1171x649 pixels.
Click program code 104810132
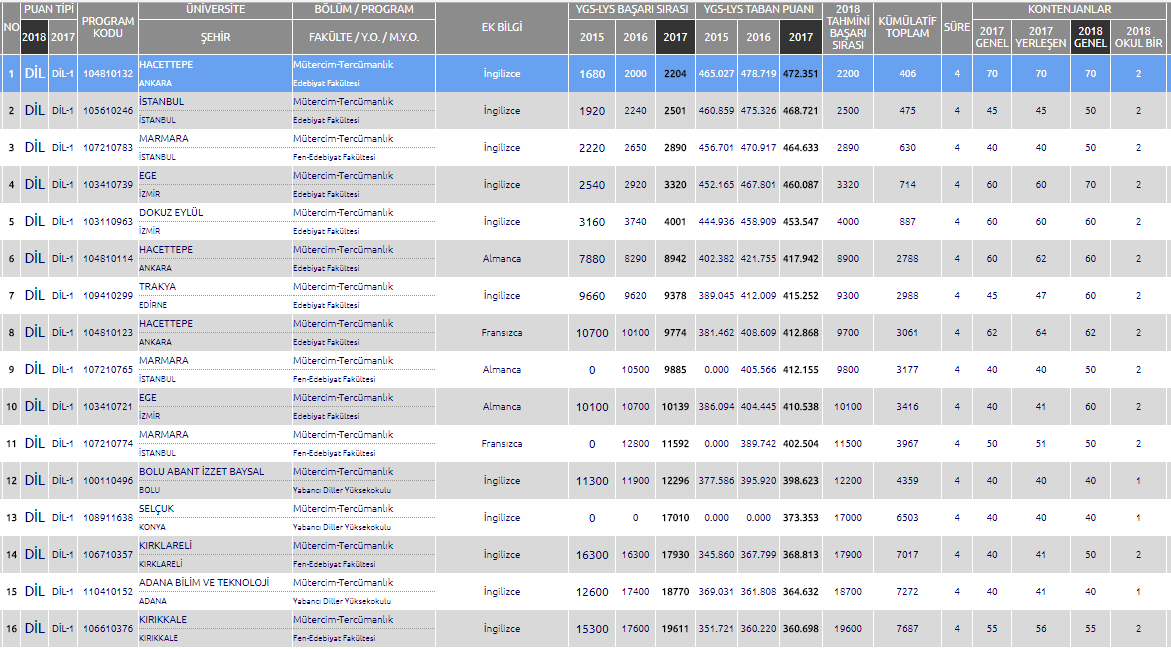coord(108,74)
